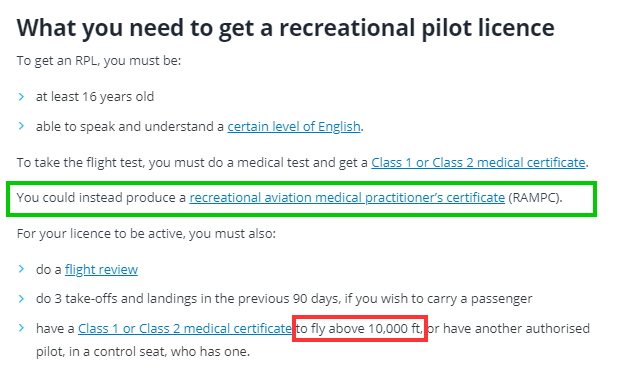Viewport: 636px width, 377px height.
Task: Click the chevron bullet beside 'able to speak and understand'
Action: (x=21, y=126)
